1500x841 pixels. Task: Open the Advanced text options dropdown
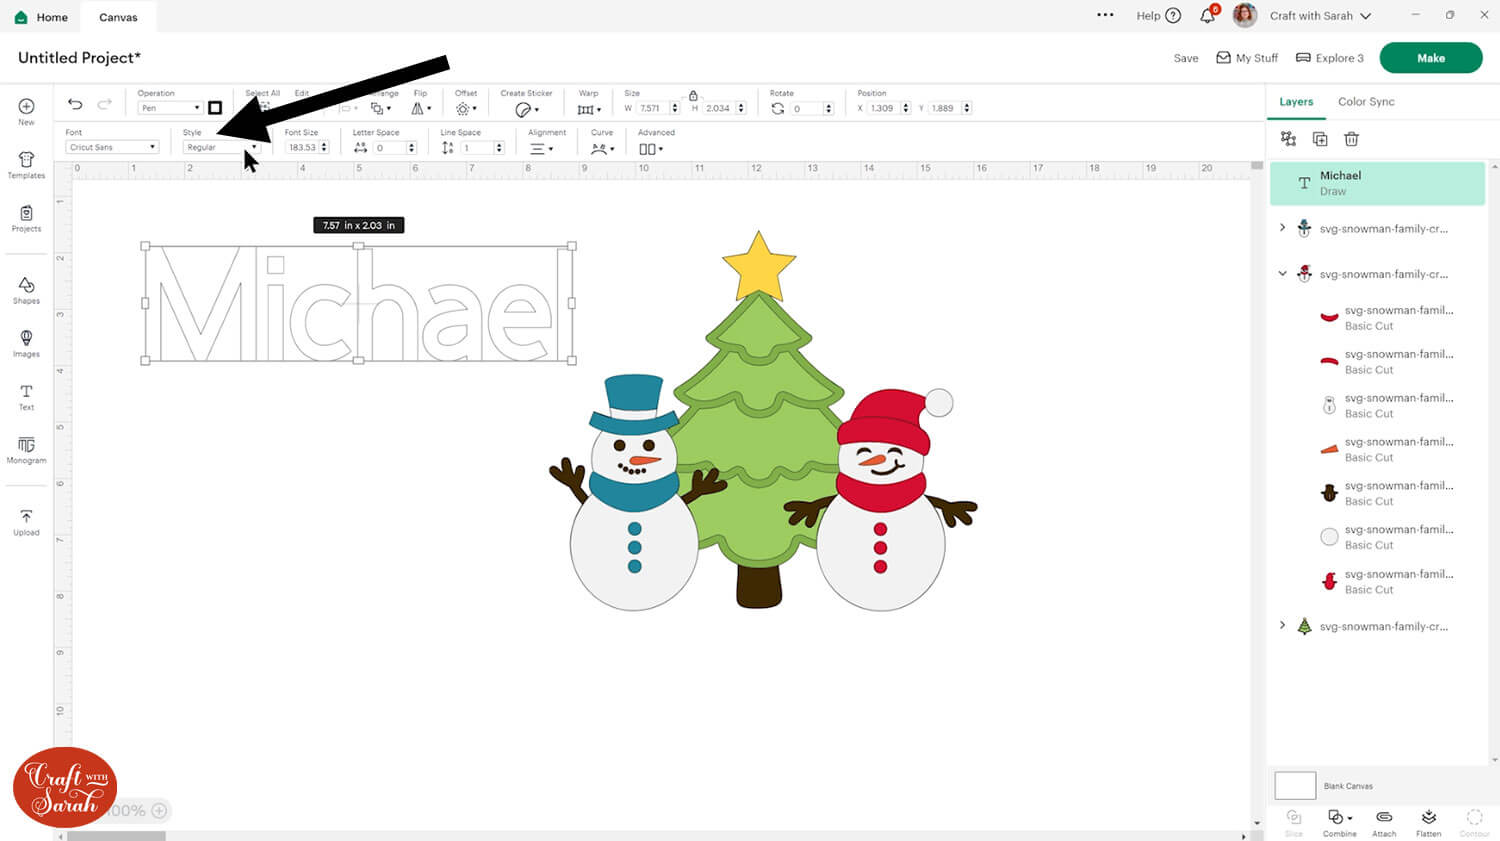[651, 149]
